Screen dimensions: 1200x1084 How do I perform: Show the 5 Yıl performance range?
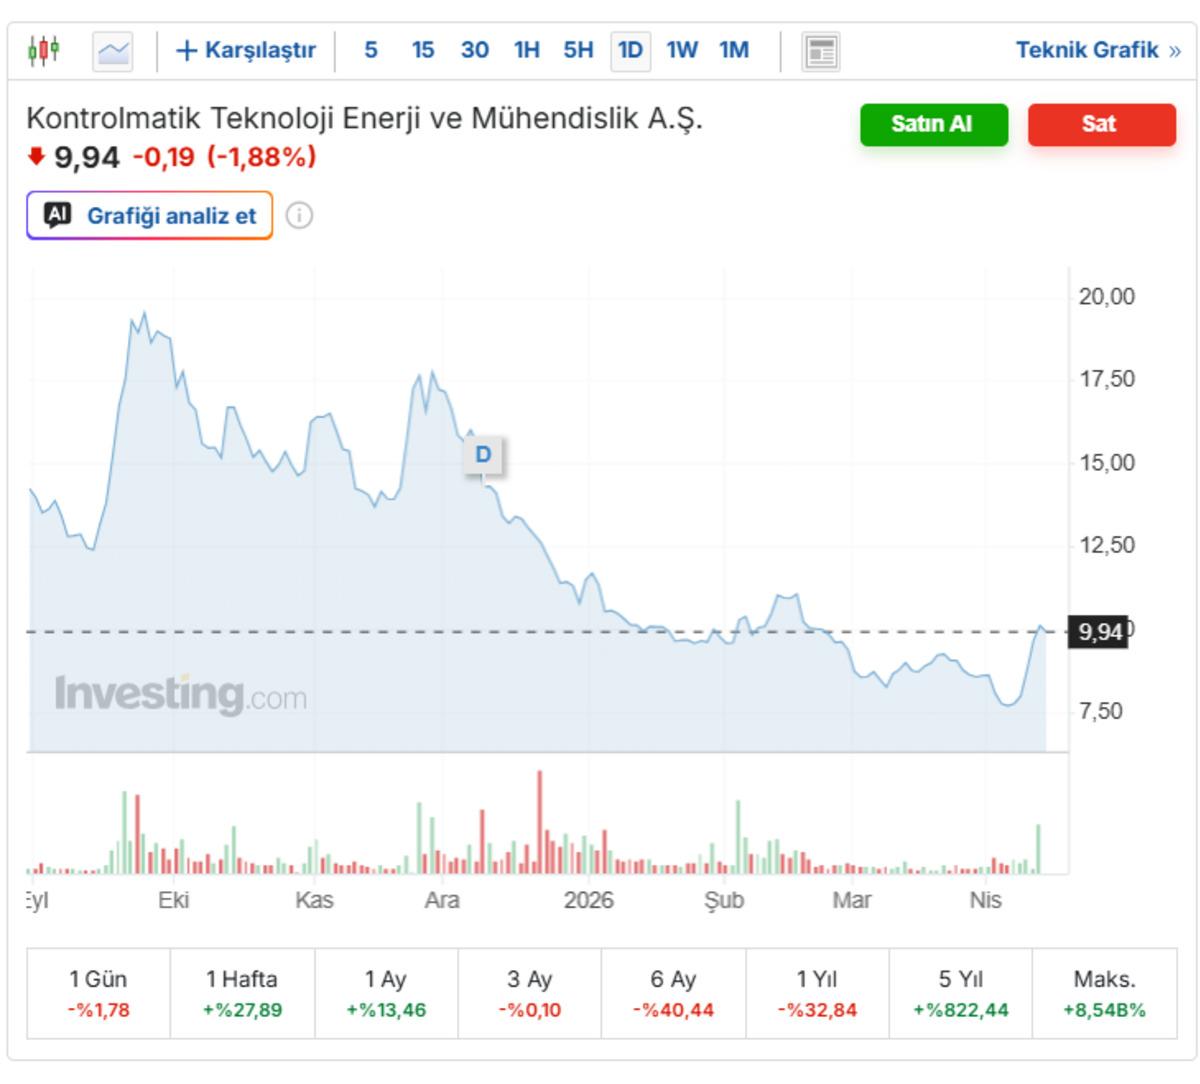960,993
